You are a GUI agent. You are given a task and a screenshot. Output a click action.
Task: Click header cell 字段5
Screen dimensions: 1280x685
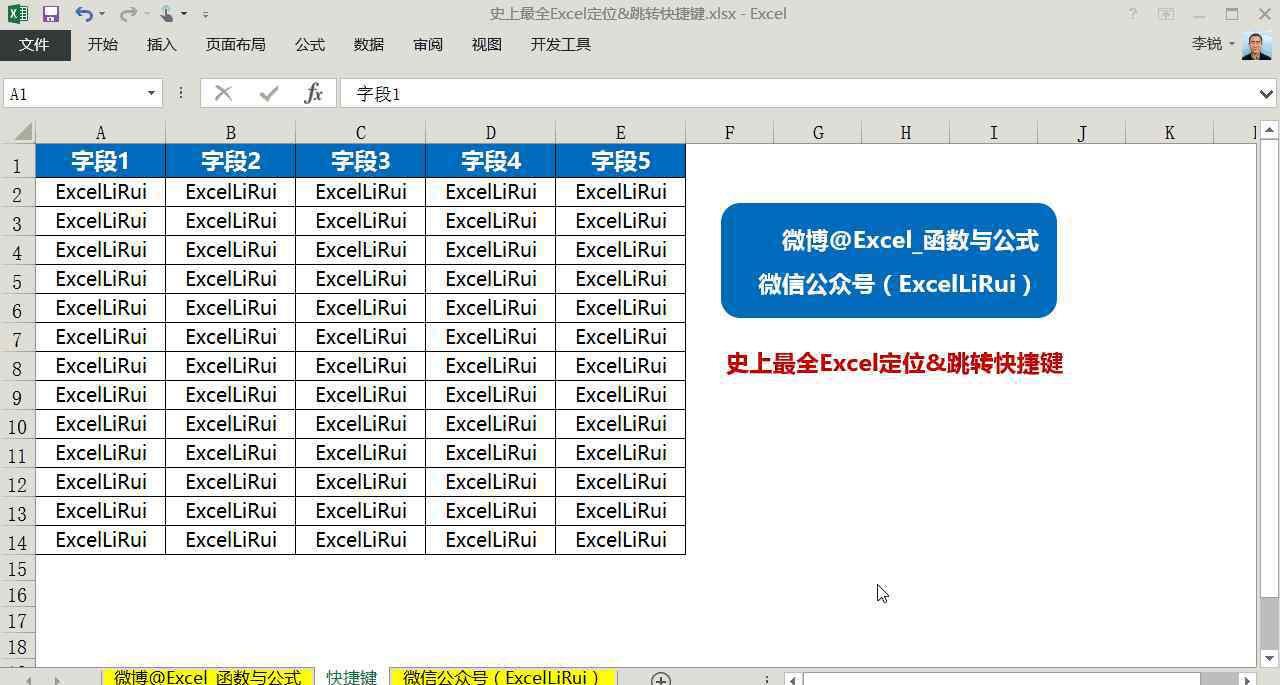[x=620, y=161]
